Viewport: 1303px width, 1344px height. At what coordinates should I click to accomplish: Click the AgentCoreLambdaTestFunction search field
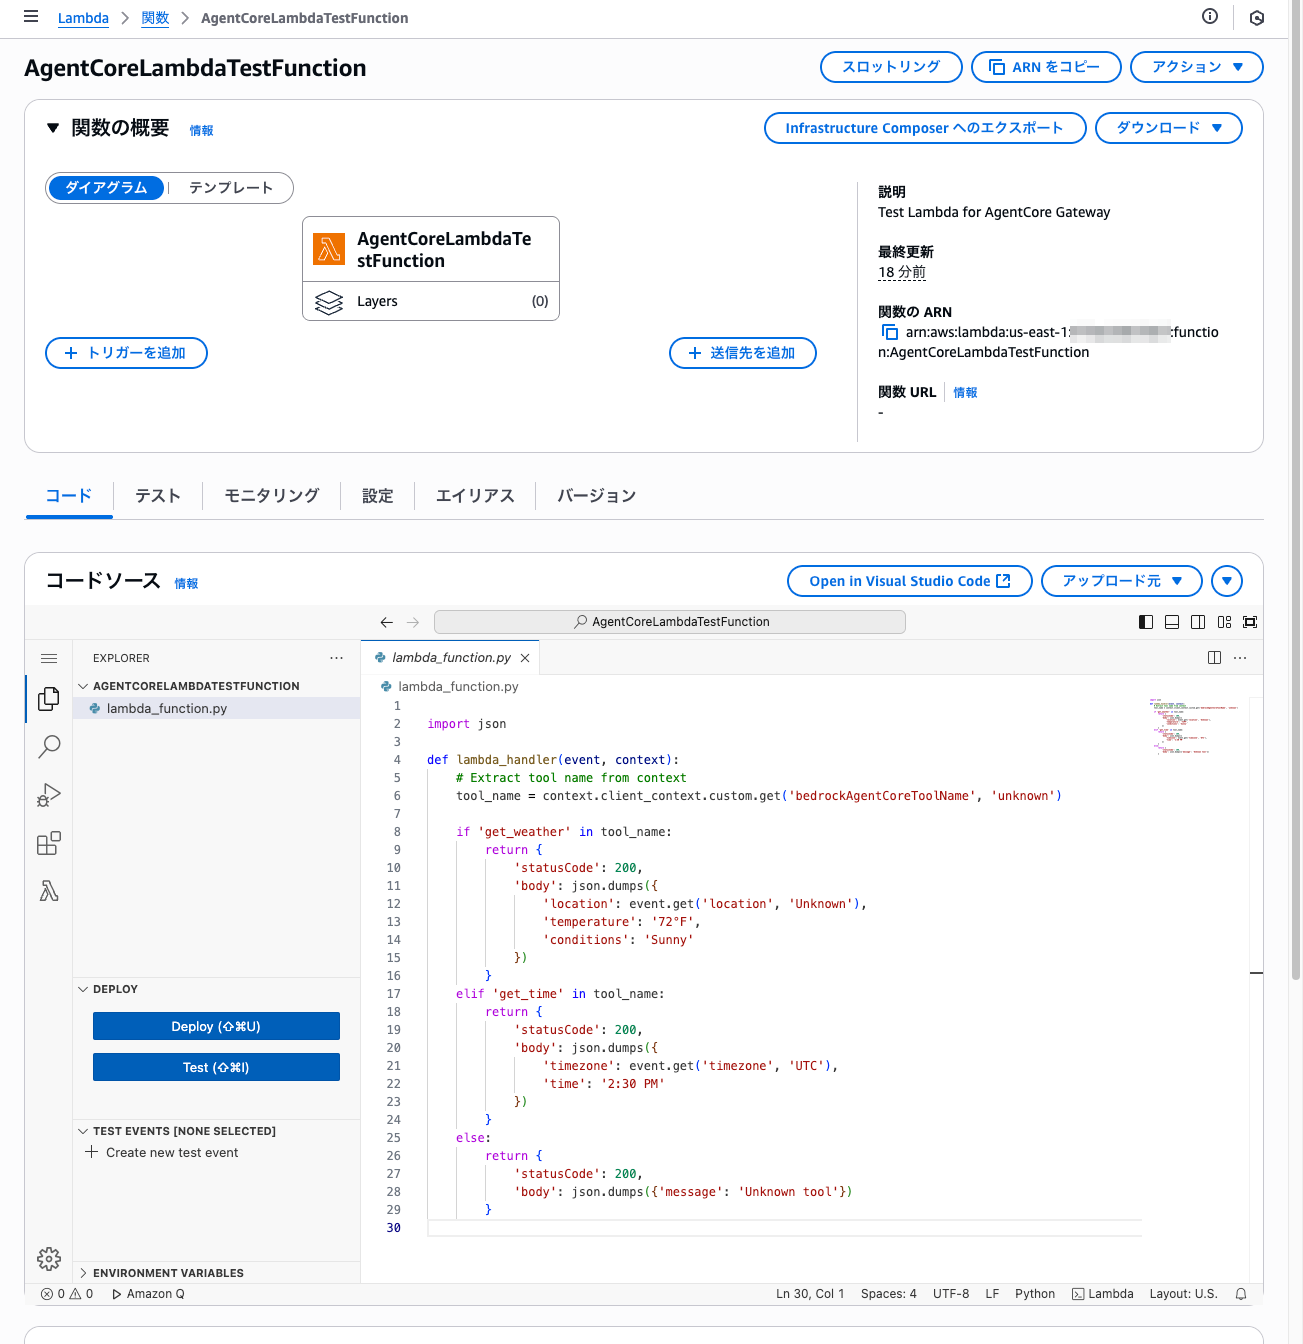(670, 622)
